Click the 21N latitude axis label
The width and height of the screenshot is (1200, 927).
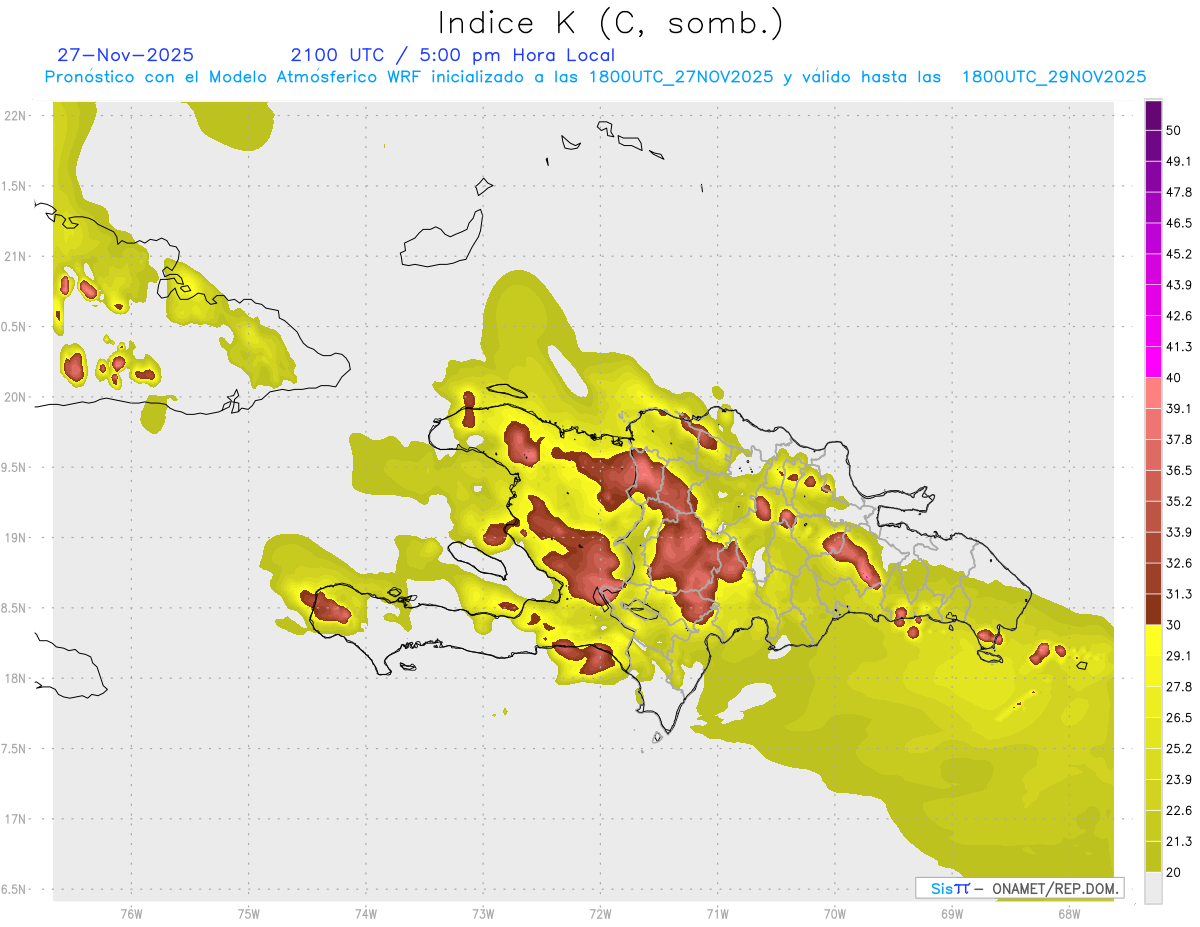[x=15, y=256]
